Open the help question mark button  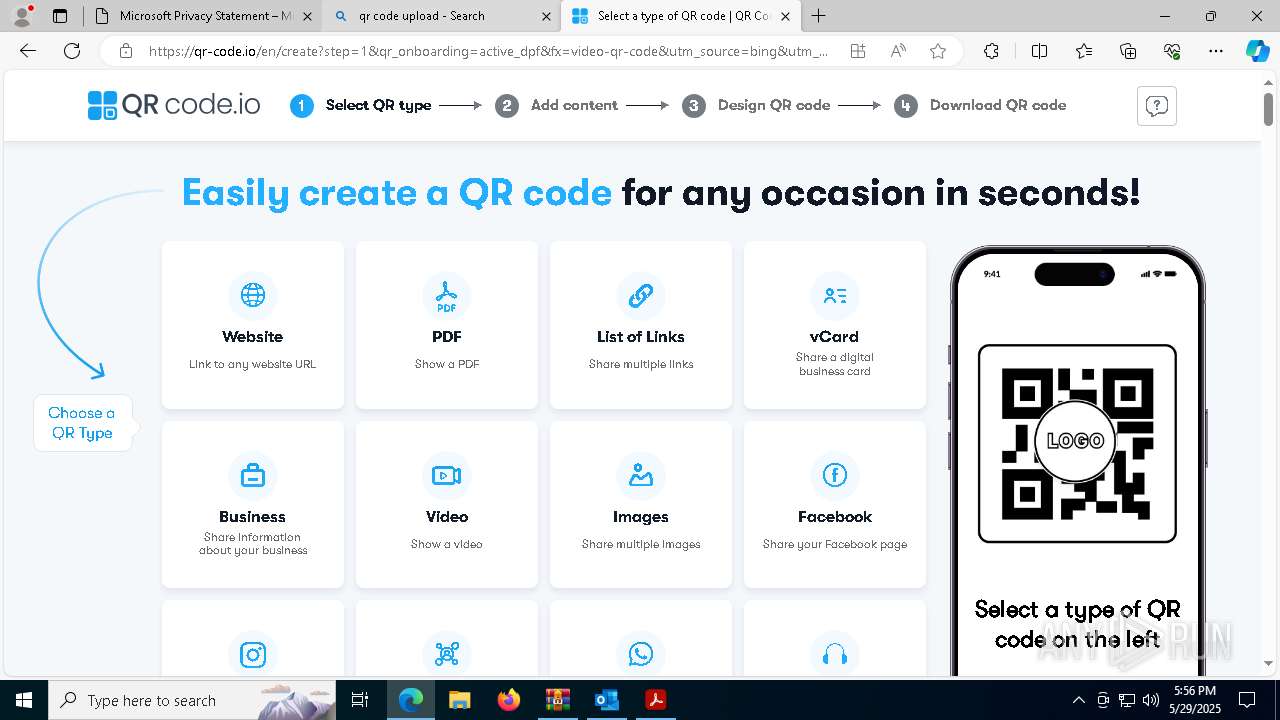pyautogui.click(x=1157, y=106)
